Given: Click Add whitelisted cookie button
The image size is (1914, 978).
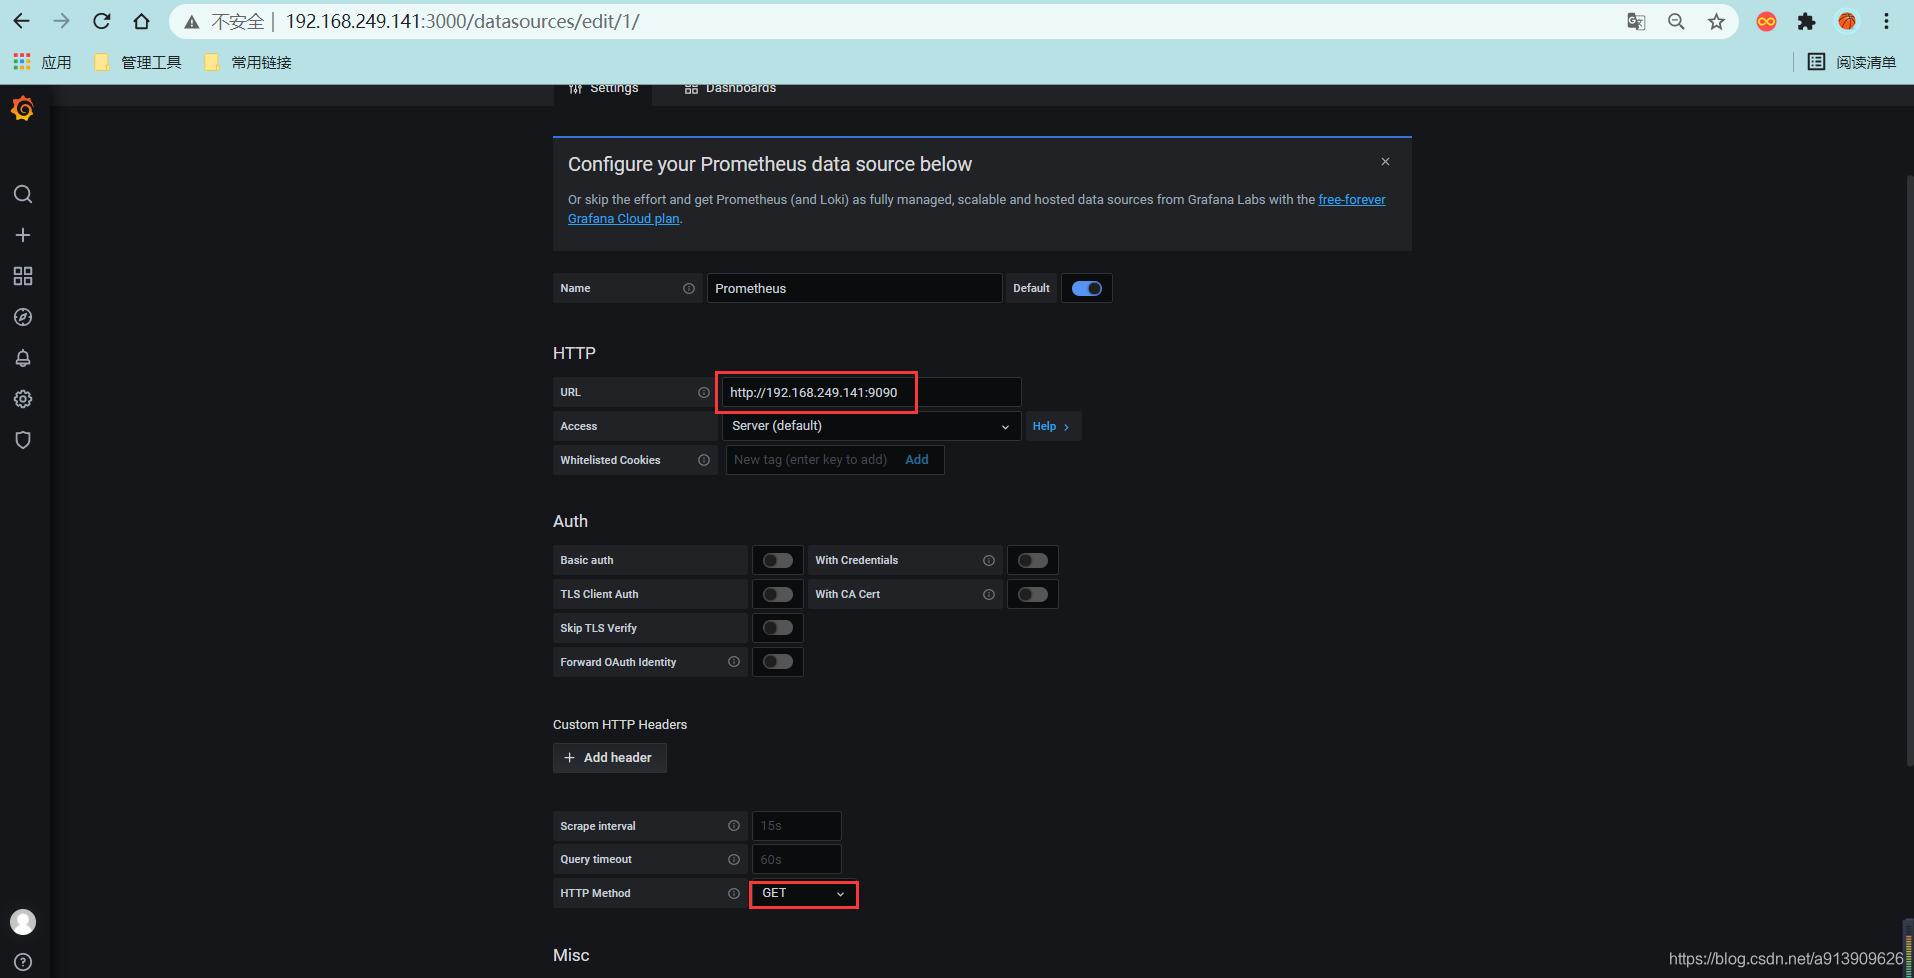Looking at the screenshot, I should (x=917, y=460).
